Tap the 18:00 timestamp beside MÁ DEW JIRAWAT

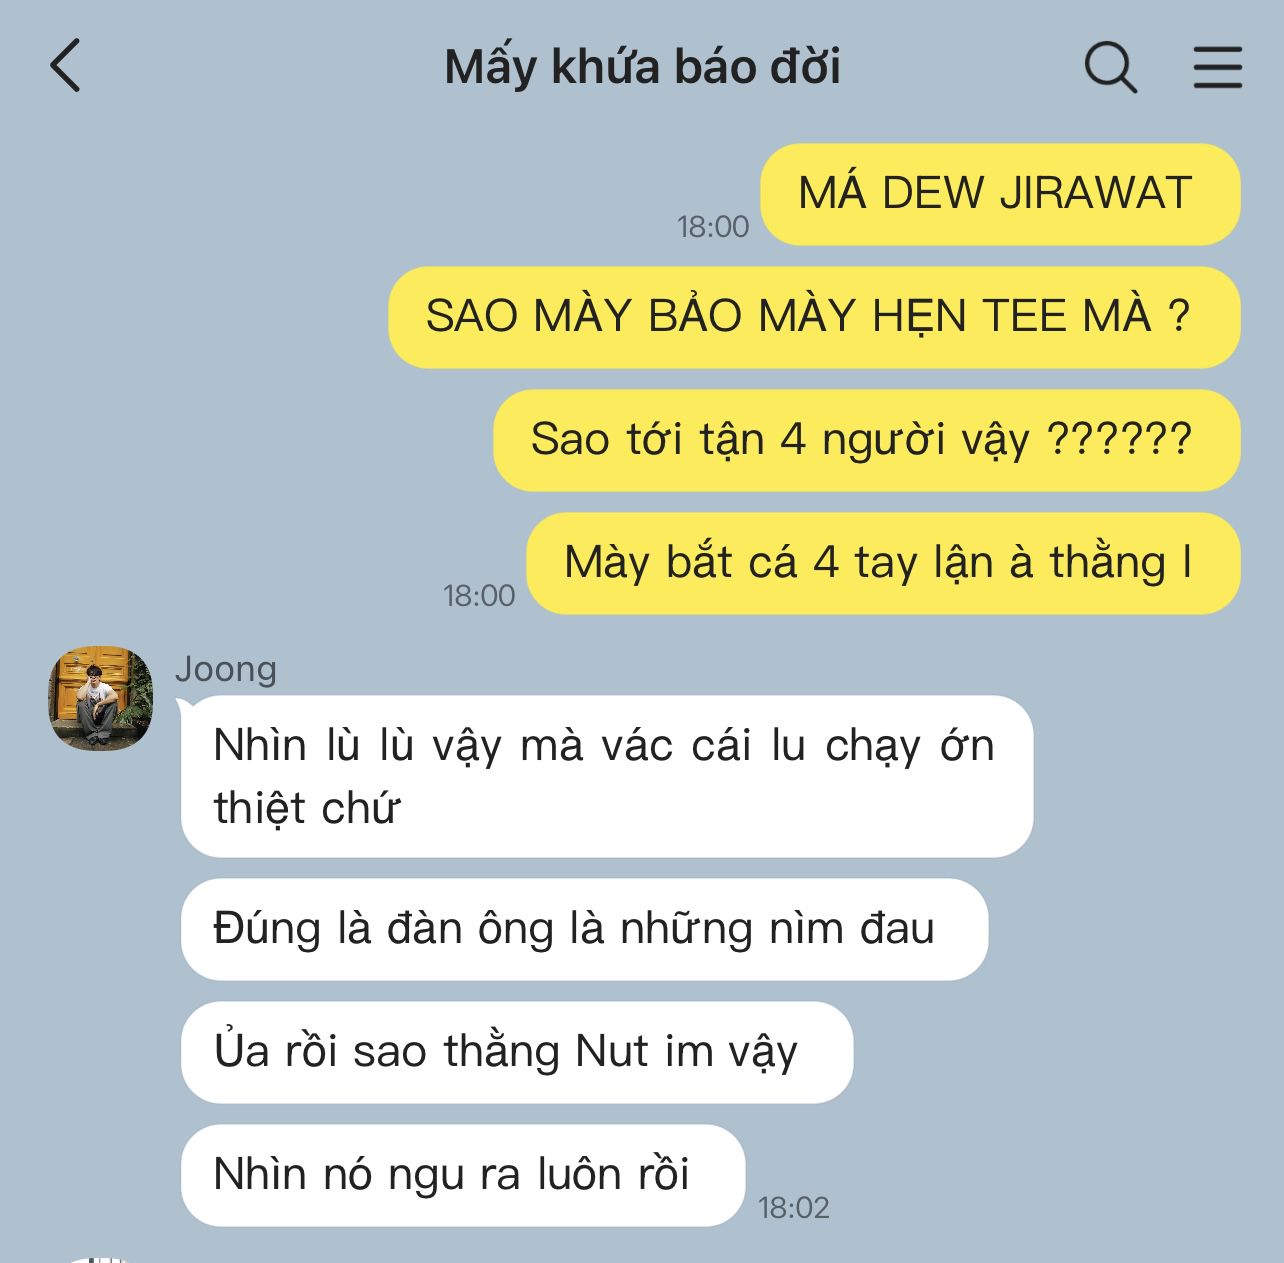pos(713,227)
